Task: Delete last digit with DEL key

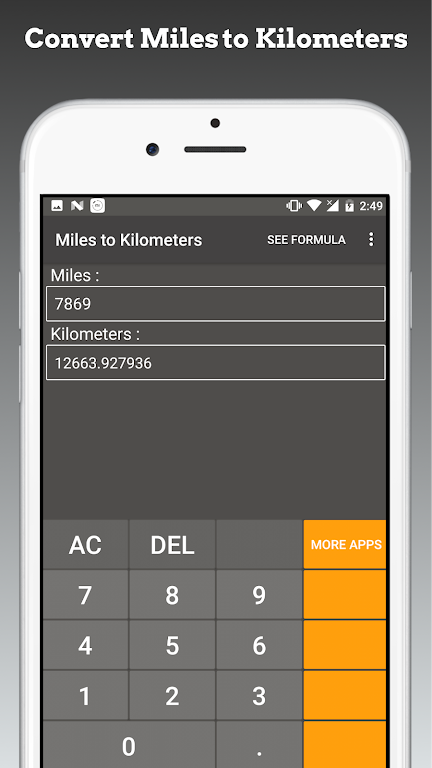Action: click(x=172, y=545)
